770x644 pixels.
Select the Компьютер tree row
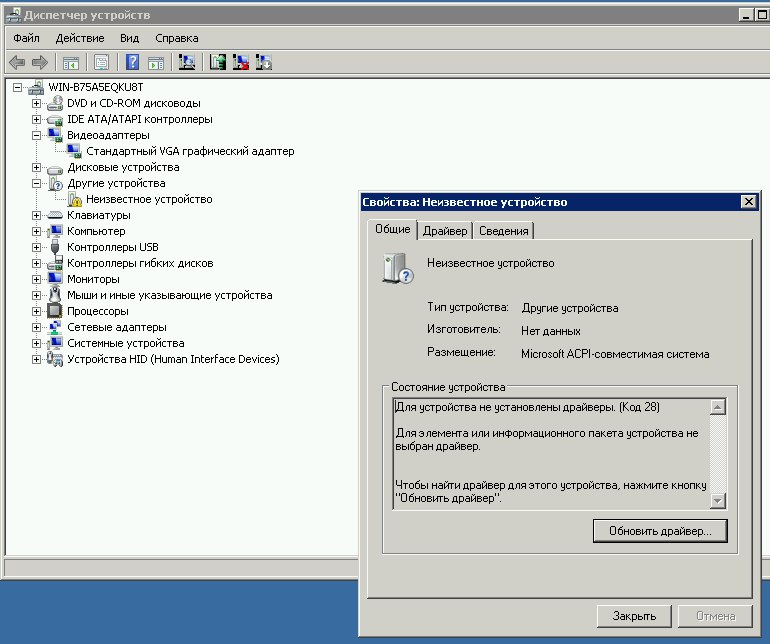tap(96, 231)
